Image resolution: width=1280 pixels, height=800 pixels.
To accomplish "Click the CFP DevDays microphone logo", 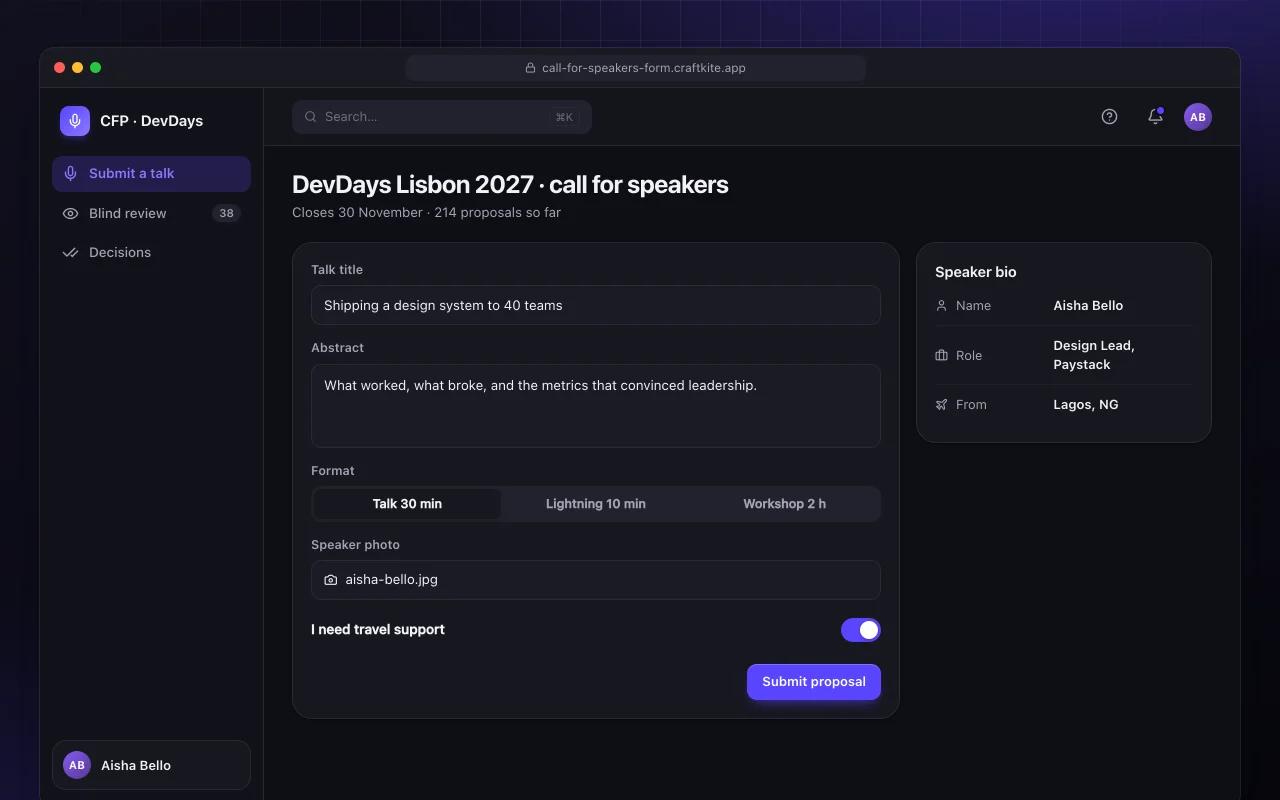I will 75,121.
